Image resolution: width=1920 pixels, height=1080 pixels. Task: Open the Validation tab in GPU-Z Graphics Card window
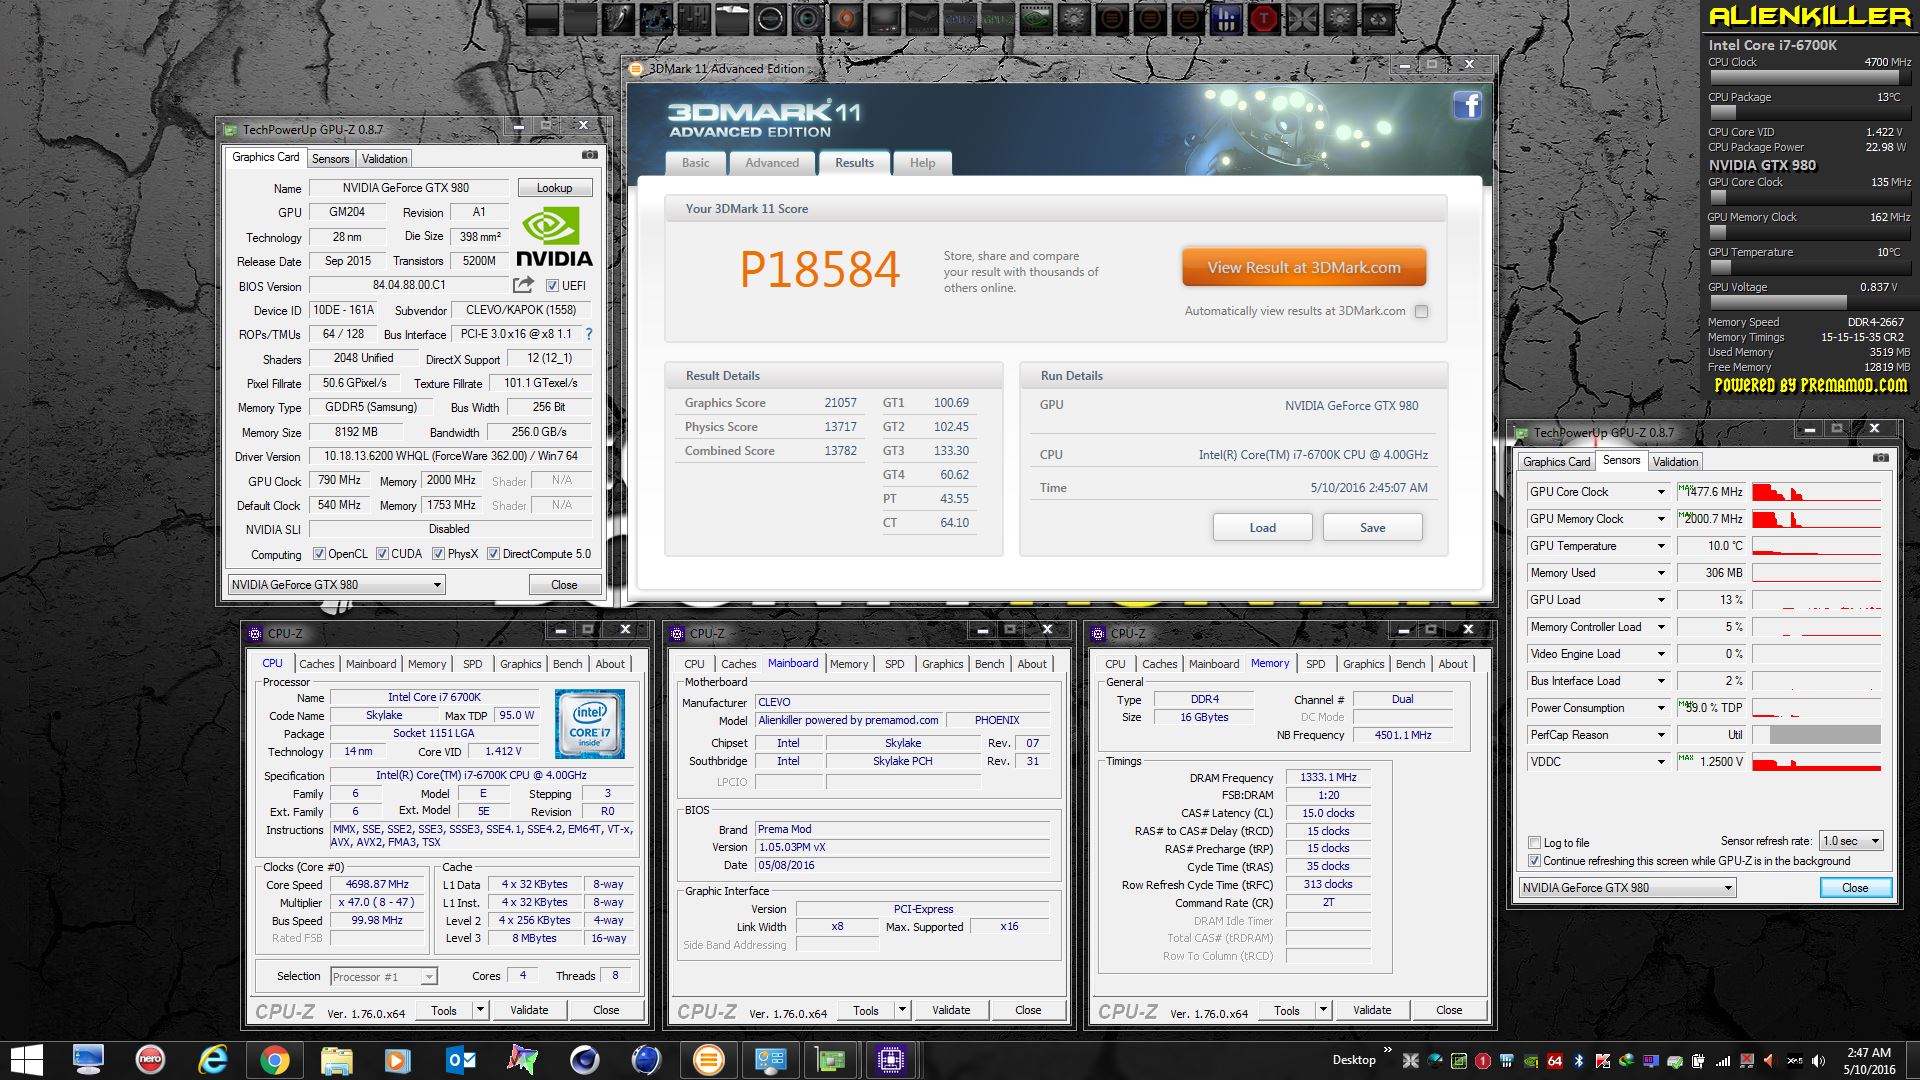pyautogui.click(x=384, y=159)
